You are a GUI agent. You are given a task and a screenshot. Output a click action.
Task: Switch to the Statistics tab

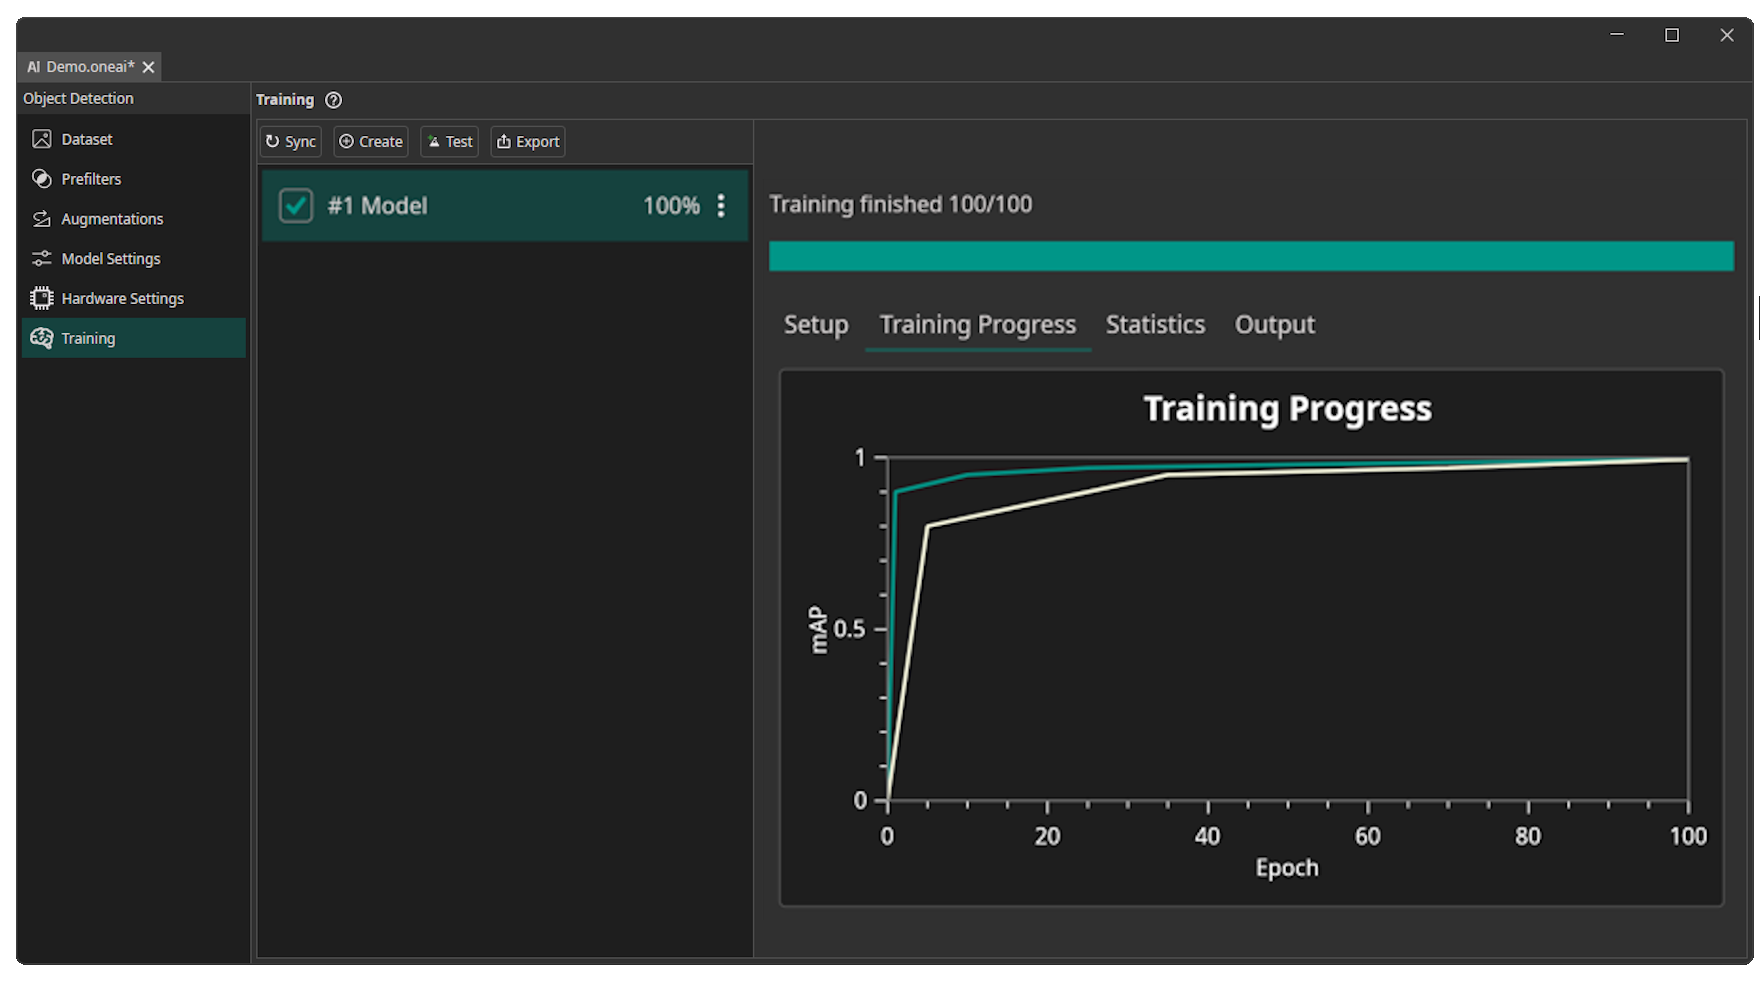tap(1155, 325)
